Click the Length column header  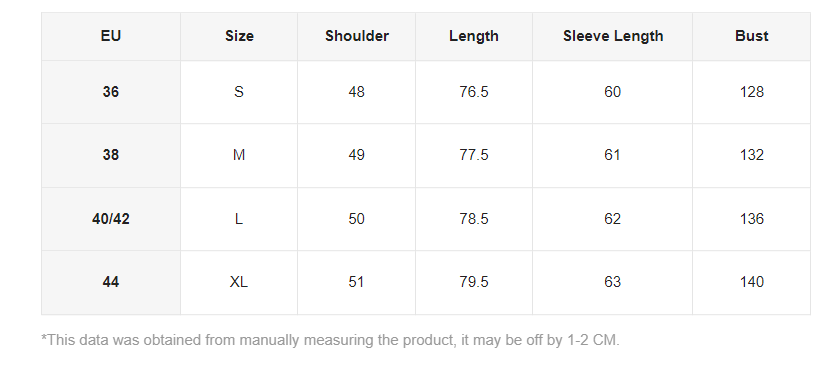tap(474, 36)
